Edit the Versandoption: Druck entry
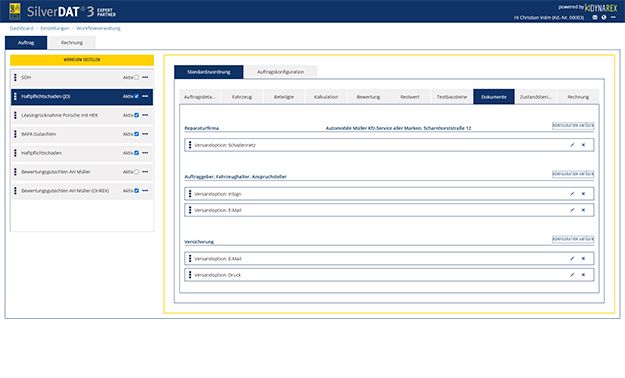 coord(572,275)
